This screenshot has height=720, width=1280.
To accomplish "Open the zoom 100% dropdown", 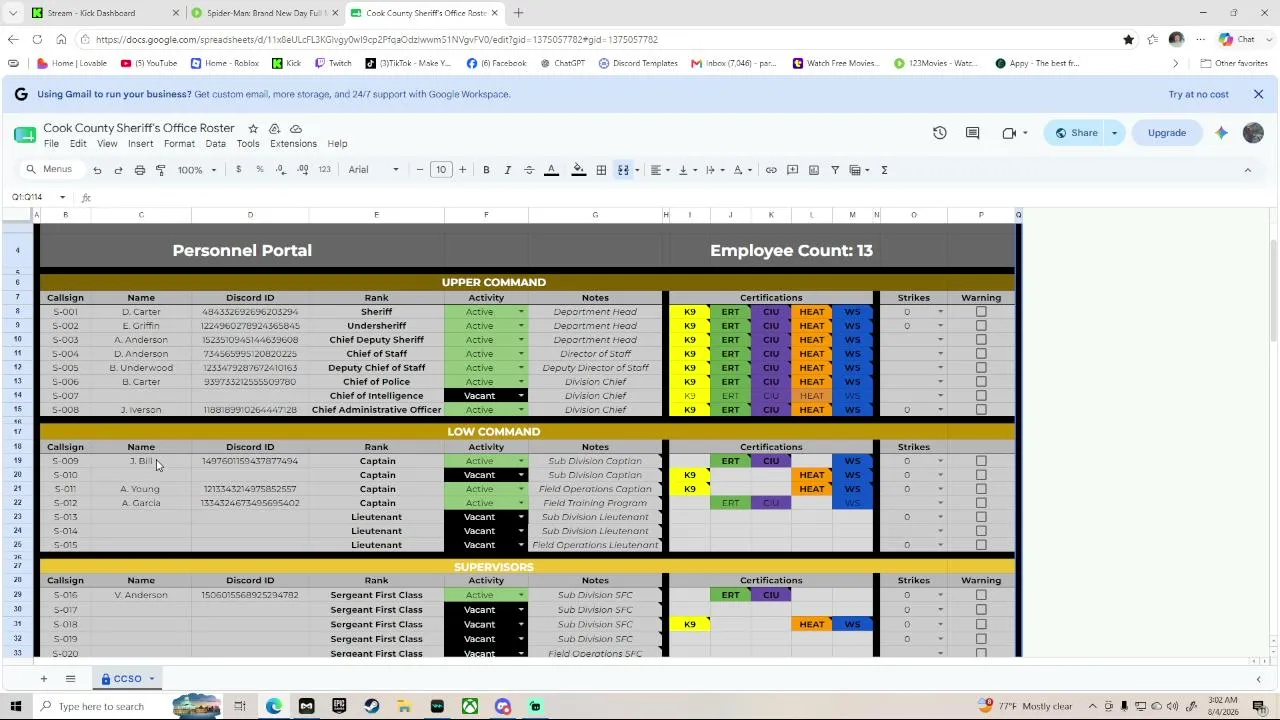I will [x=197, y=170].
